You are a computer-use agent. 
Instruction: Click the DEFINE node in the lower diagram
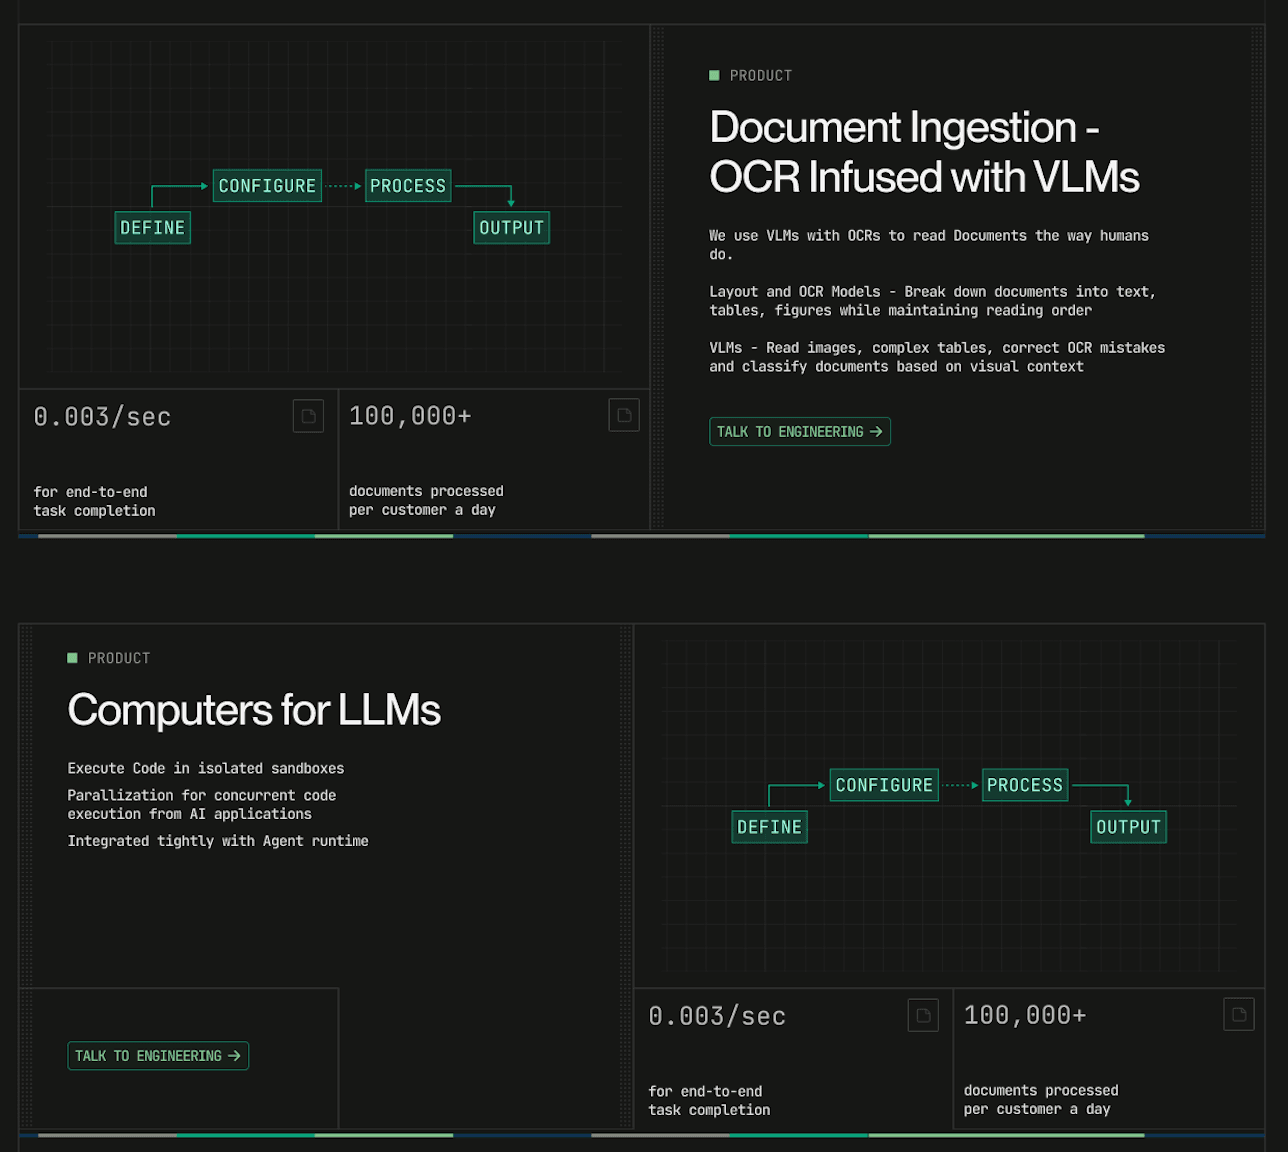pos(769,827)
